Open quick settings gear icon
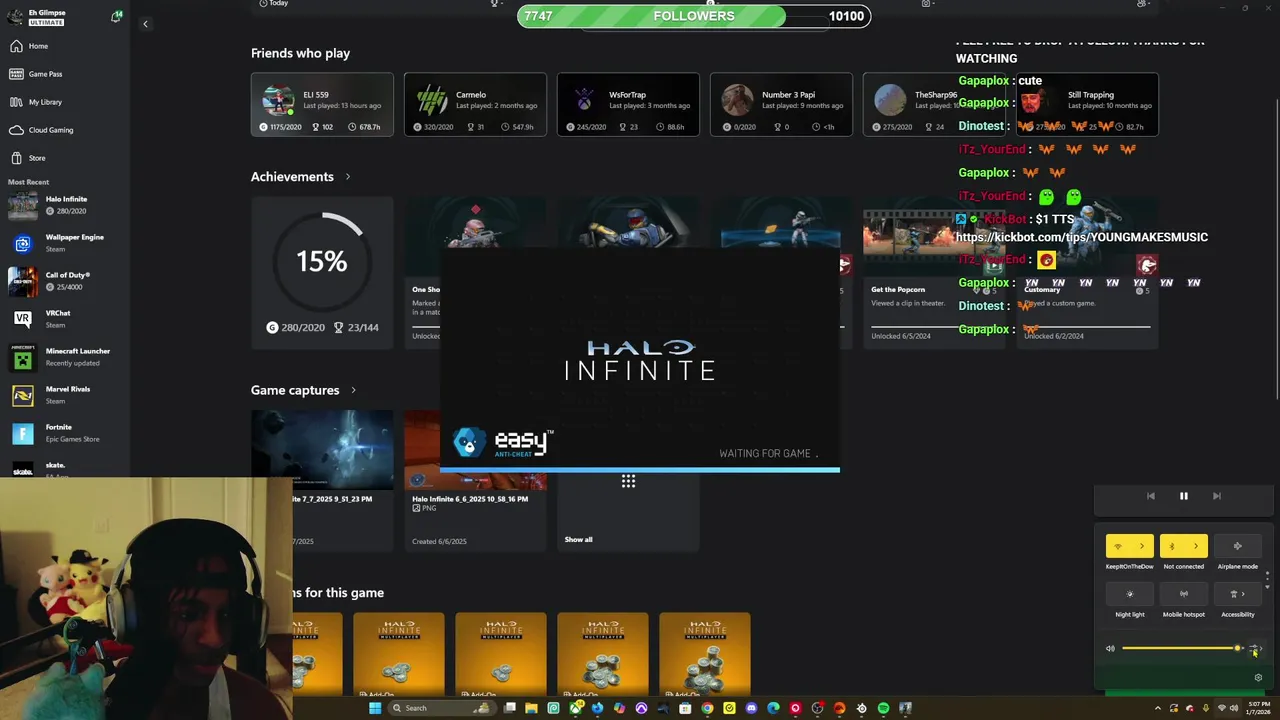Screen dimensions: 1280x720 (x=1258, y=678)
